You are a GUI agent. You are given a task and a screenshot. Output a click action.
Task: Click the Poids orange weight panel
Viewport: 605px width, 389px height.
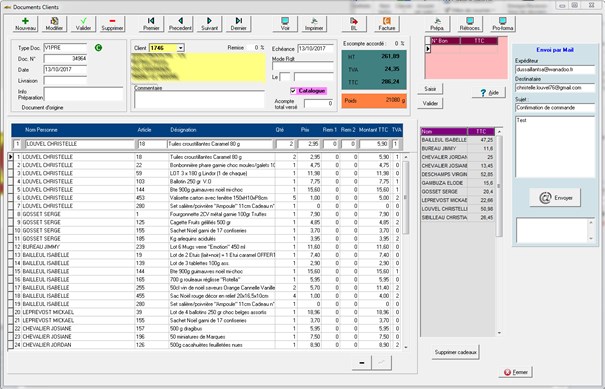(x=374, y=100)
